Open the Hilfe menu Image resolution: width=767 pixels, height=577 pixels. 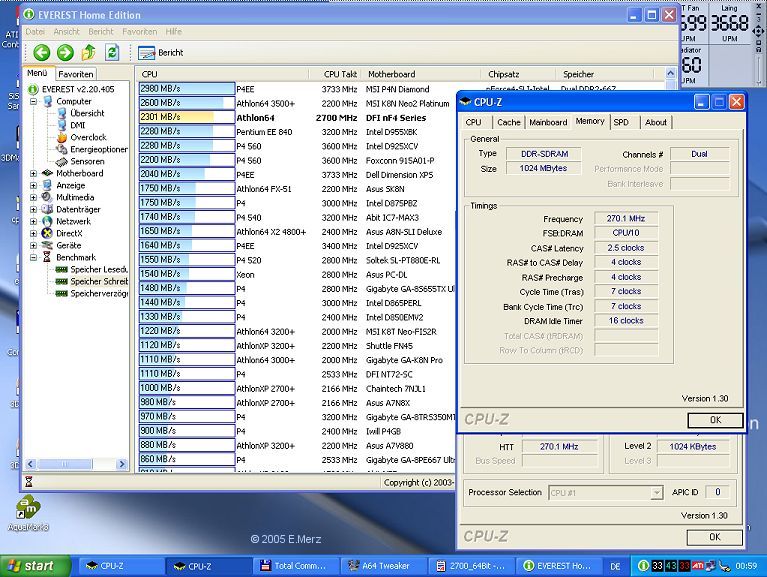(174, 32)
